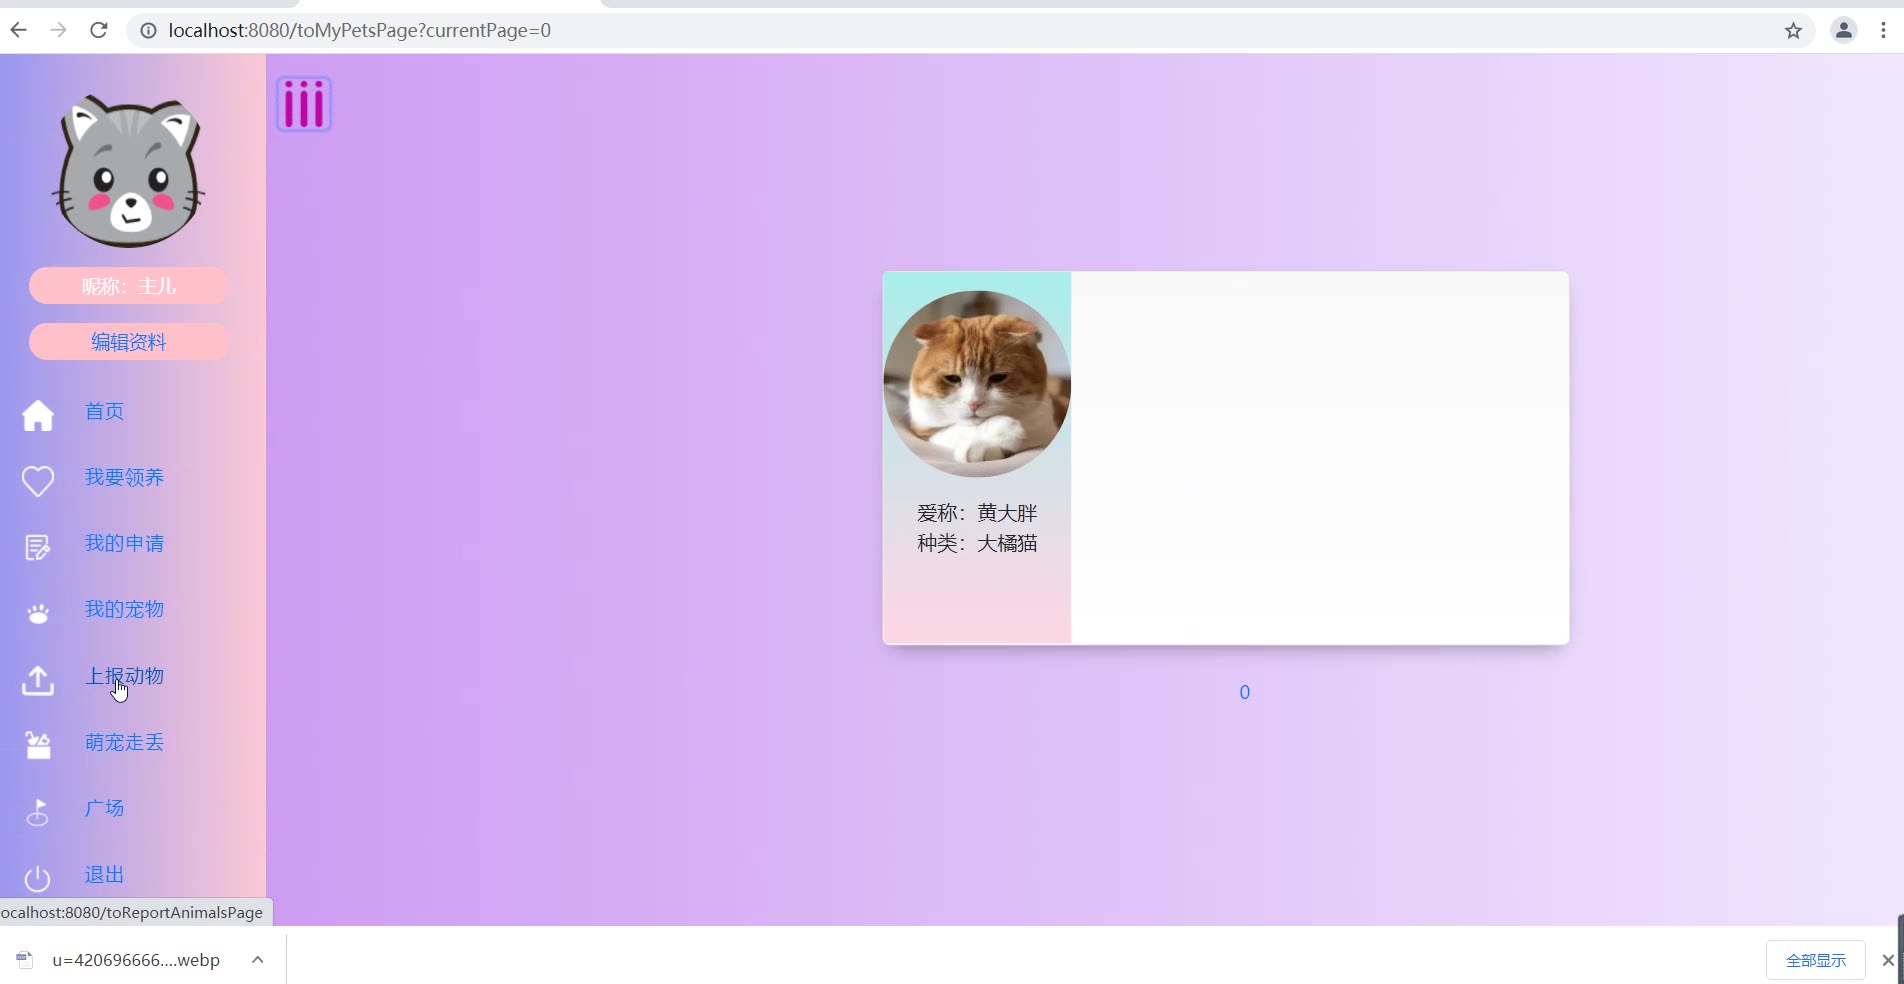
Task: Click the application form icon
Action: pyautogui.click(x=38, y=547)
